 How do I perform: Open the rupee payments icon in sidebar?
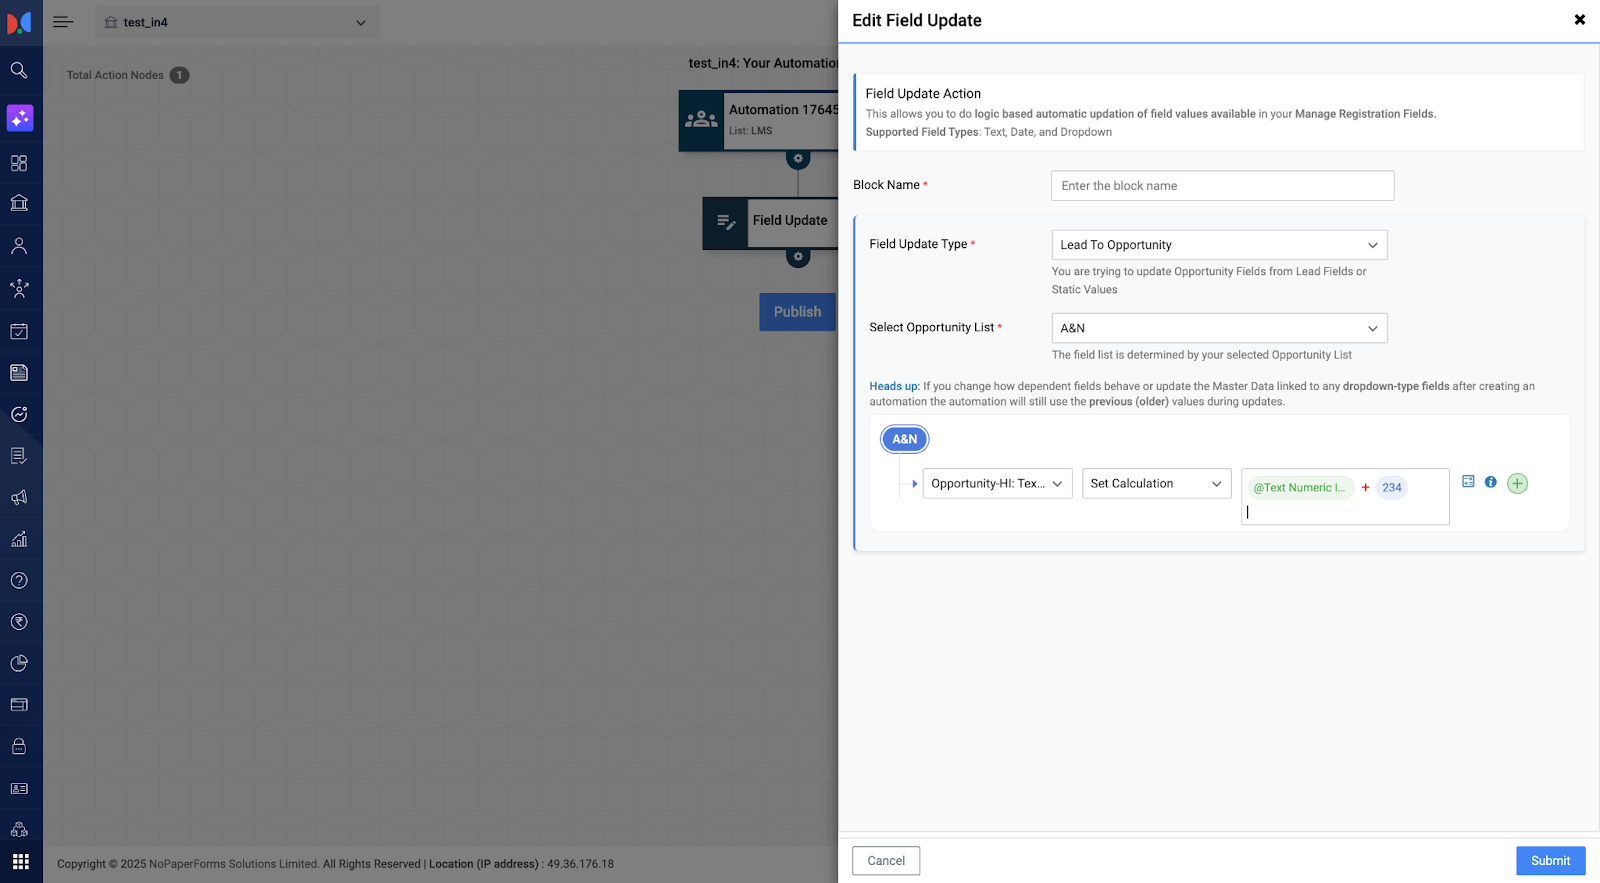(x=19, y=622)
